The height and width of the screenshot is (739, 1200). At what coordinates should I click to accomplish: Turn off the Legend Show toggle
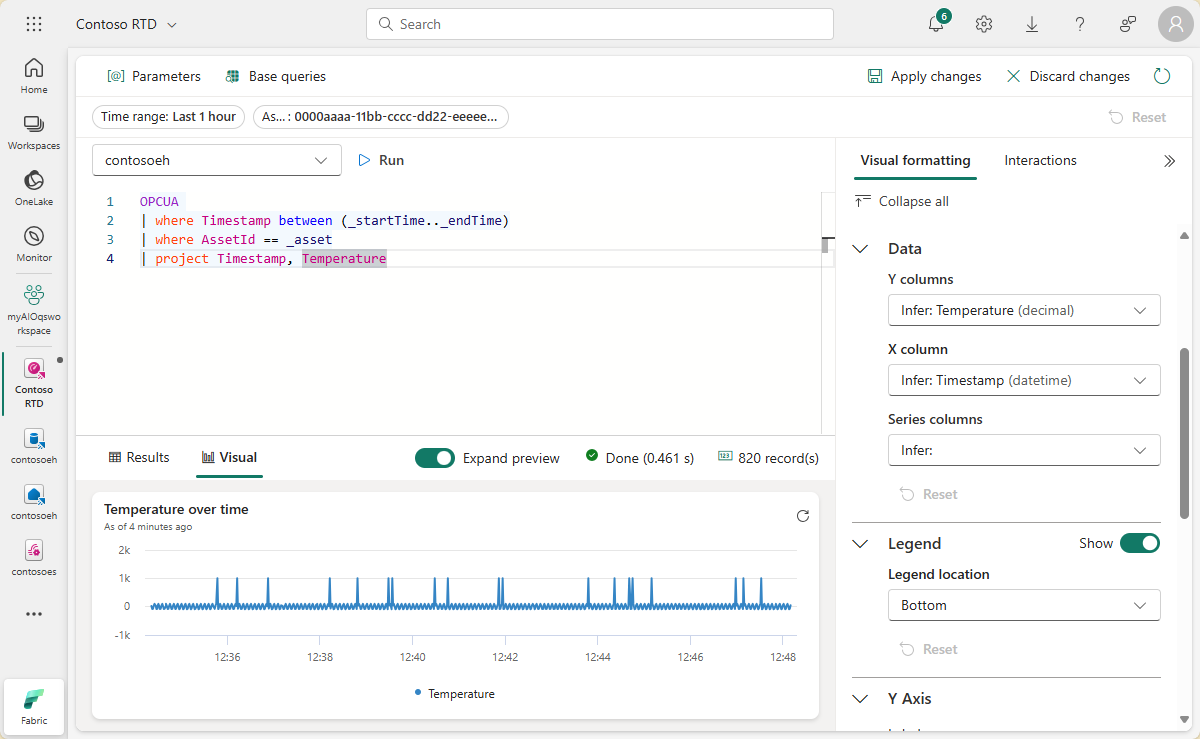[1139, 543]
